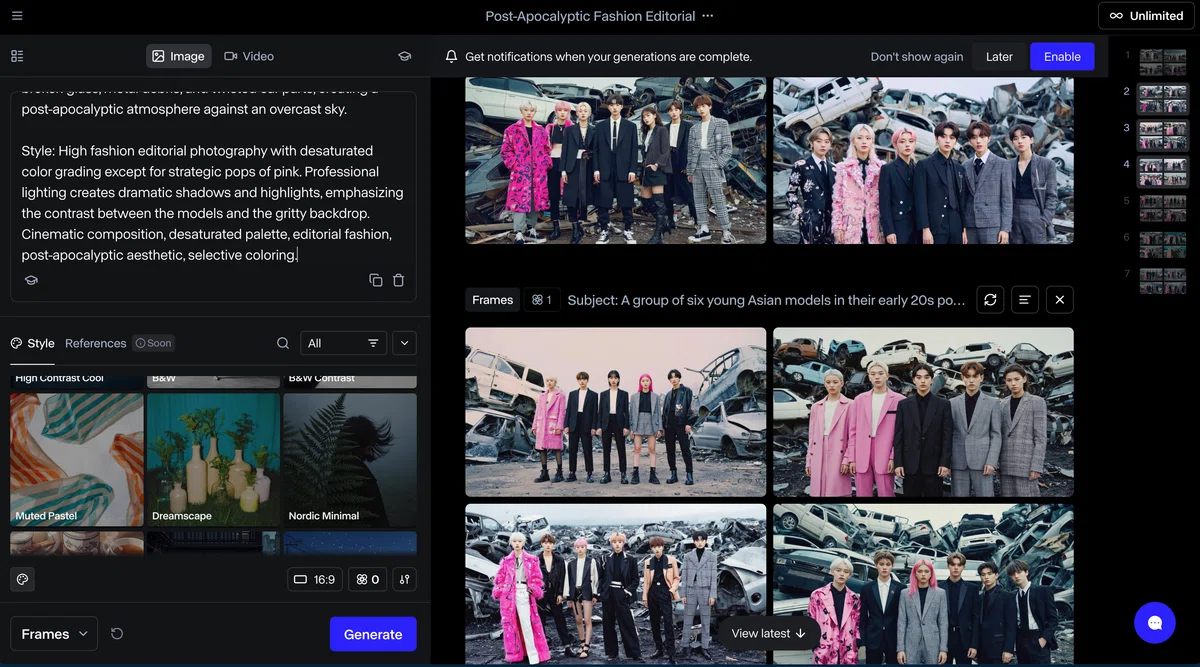This screenshot has height=667, width=1200.
Task: Jump to generation 6 in the thumbnail strip
Action: point(1163,244)
